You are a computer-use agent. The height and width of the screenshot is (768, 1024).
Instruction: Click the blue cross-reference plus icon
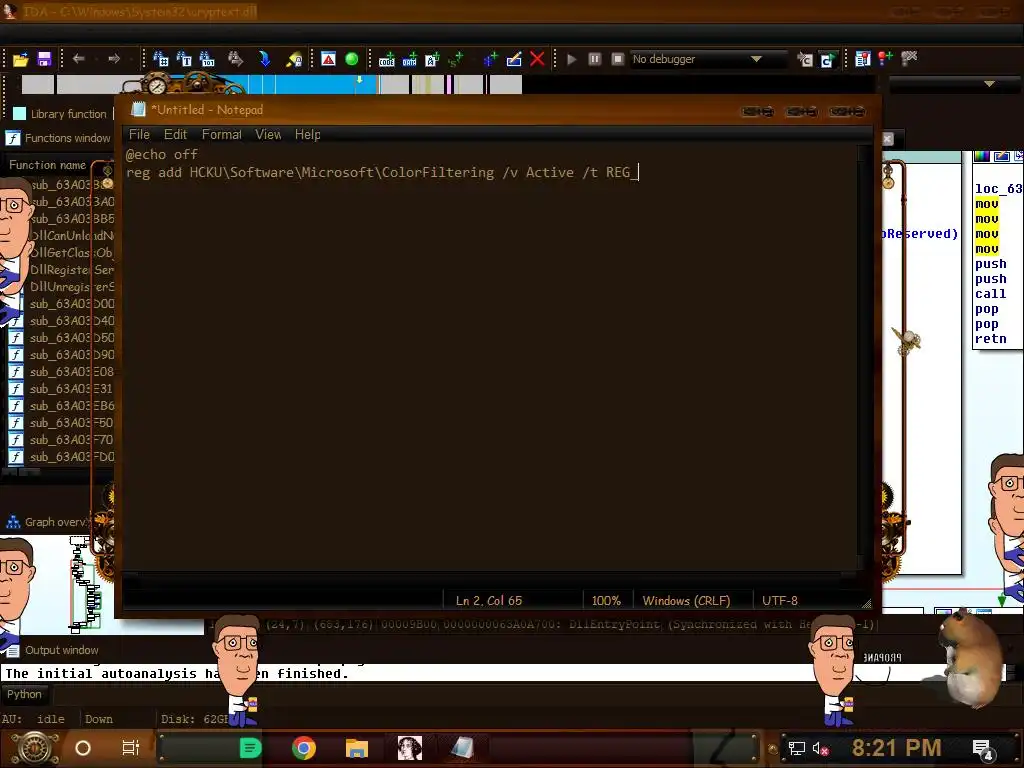tap(490, 59)
